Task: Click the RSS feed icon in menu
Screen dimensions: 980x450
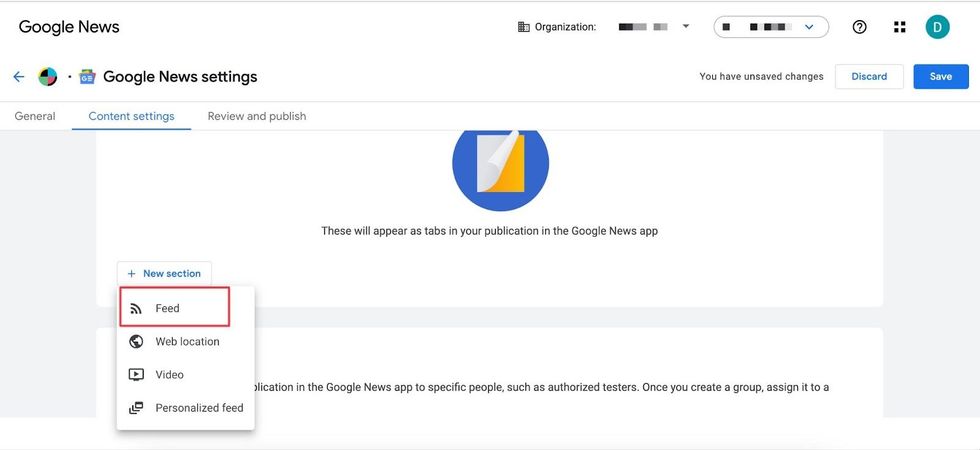Action: 136,308
